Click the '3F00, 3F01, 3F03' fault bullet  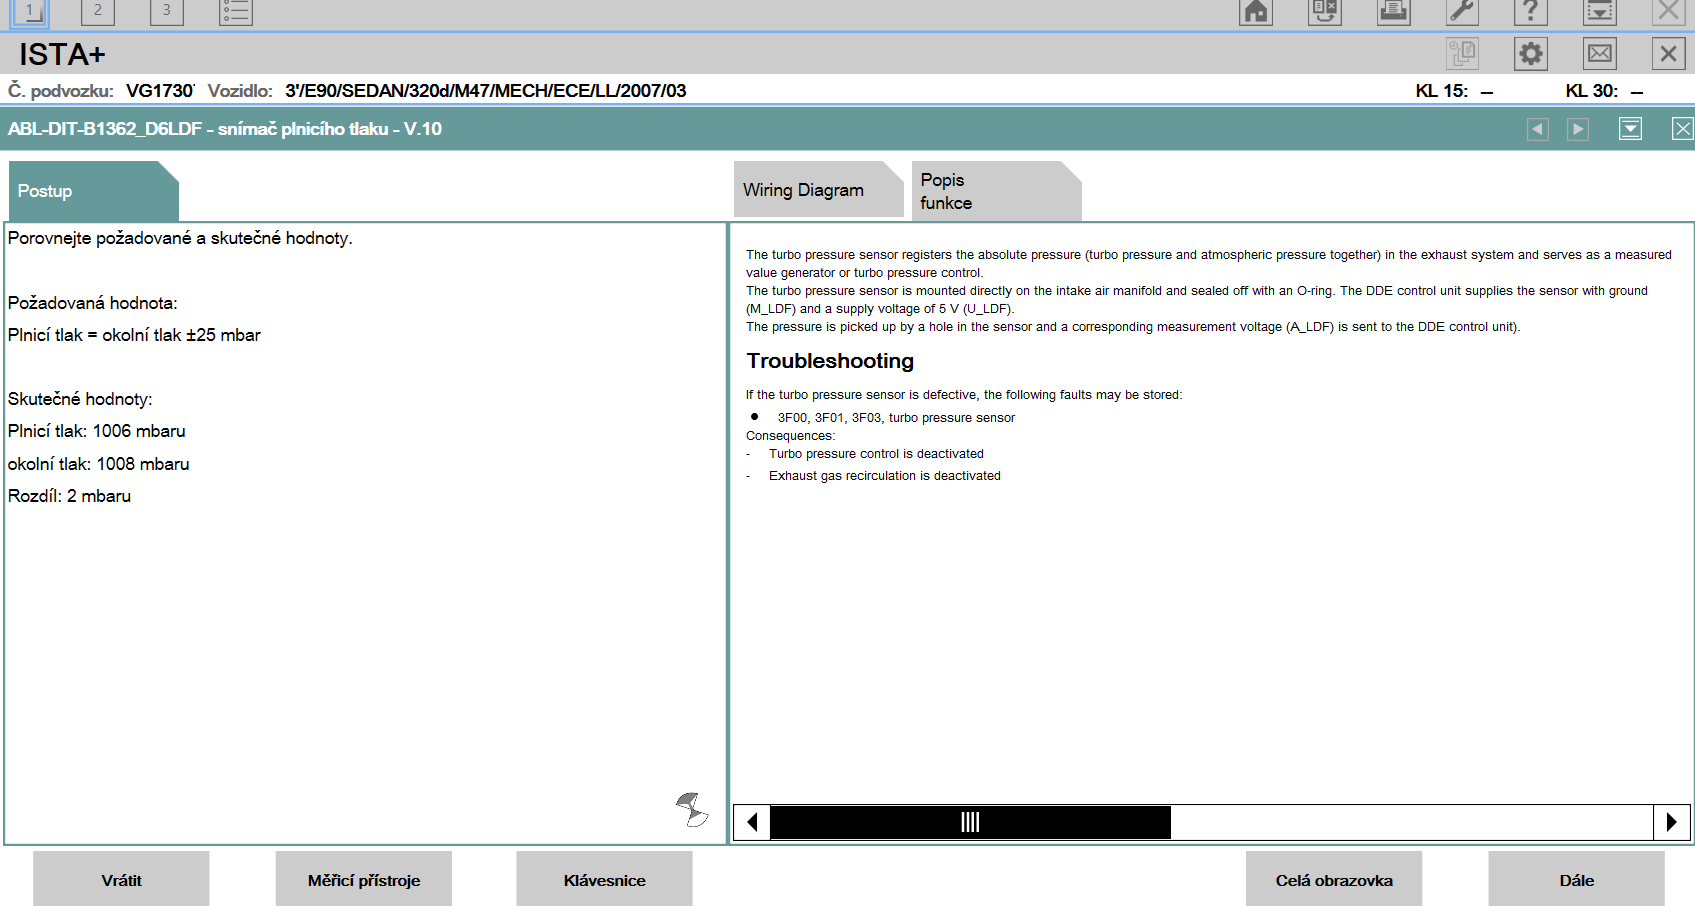pos(896,418)
